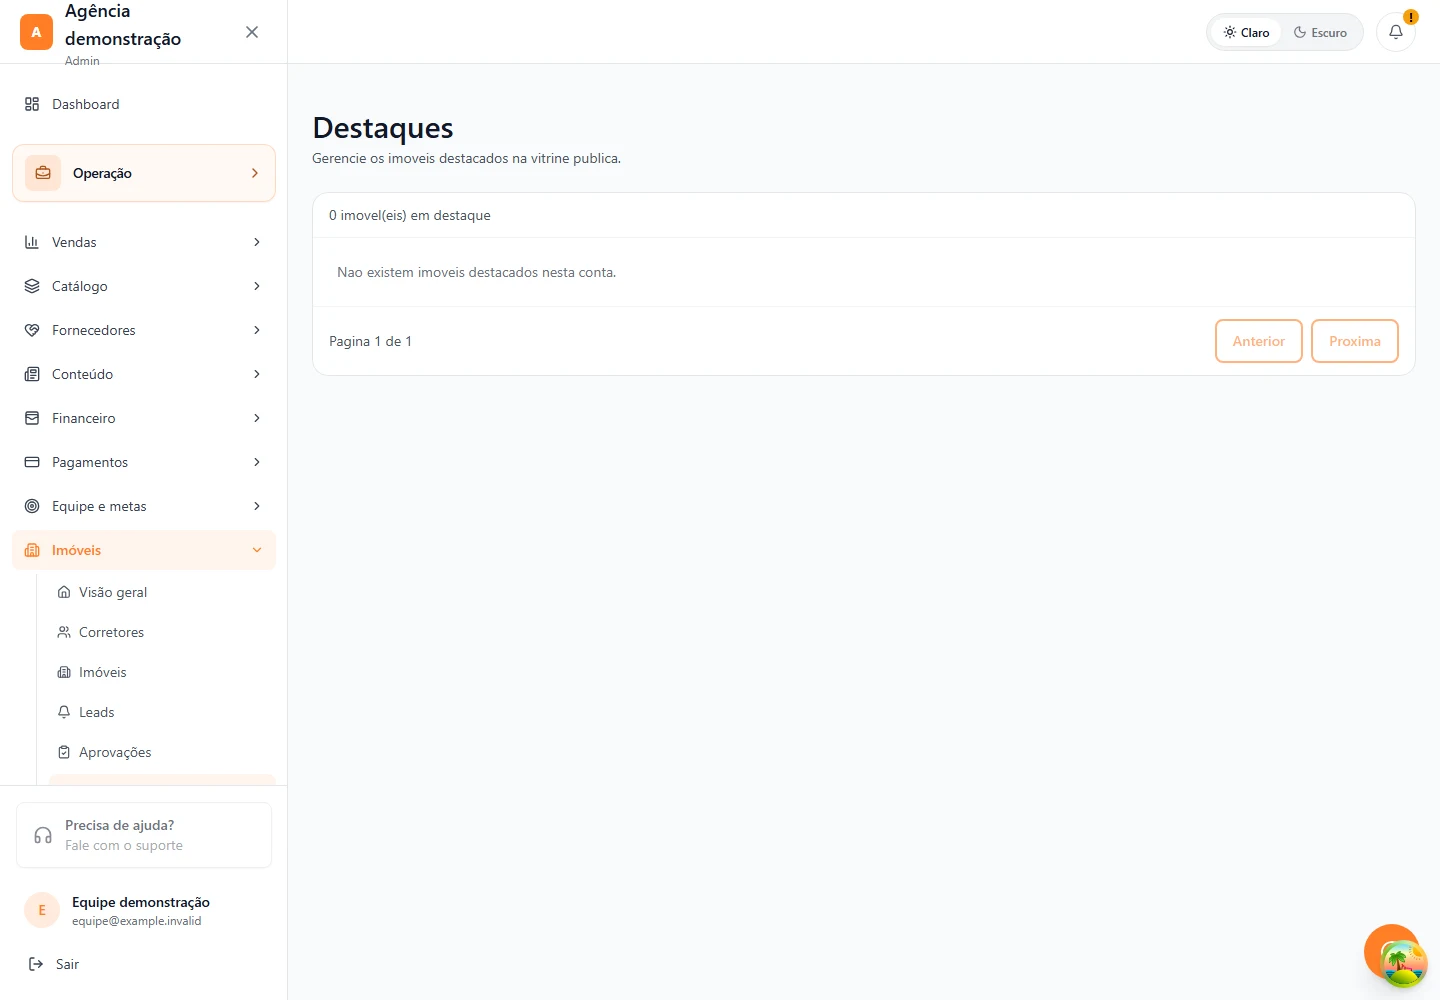1440x1000 pixels.
Task: Close the sidebar with the X icon
Action: point(252,32)
